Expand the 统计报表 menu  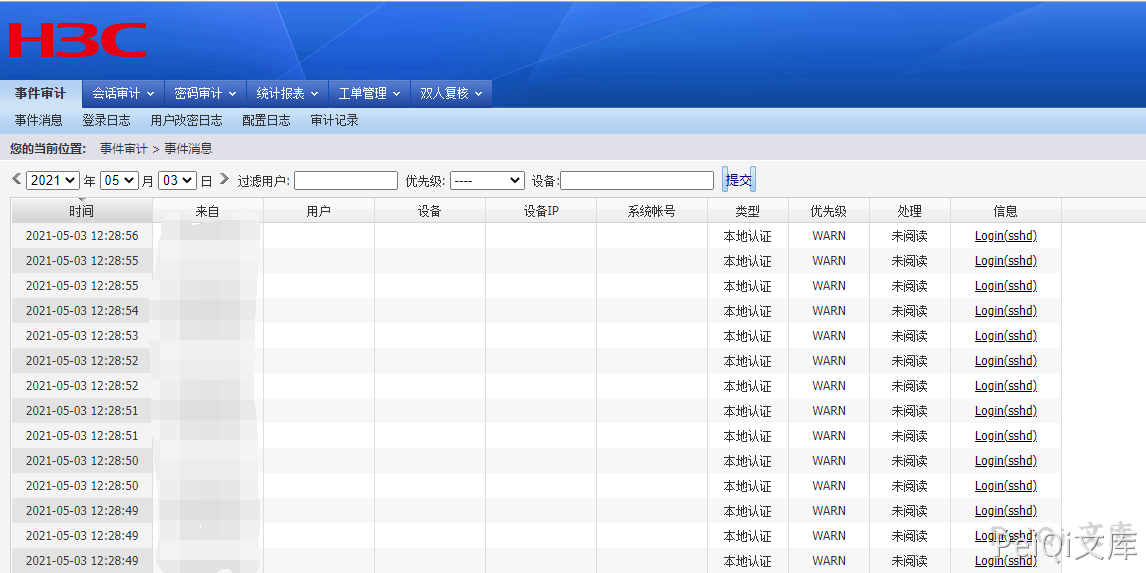pyautogui.click(x=287, y=94)
